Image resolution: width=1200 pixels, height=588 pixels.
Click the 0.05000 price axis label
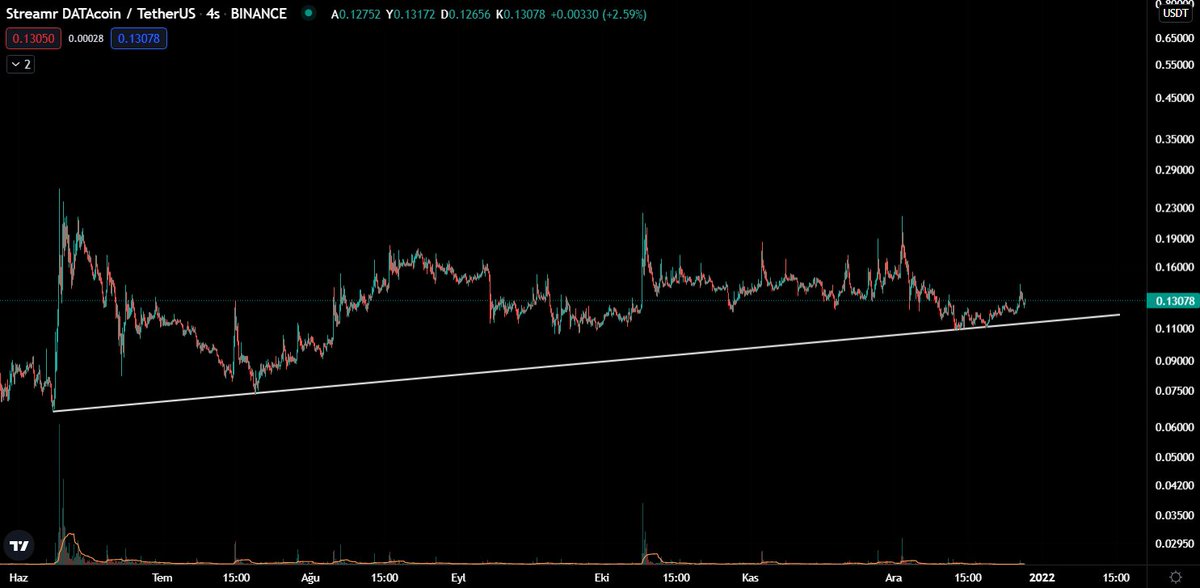[x=1174, y=458]
